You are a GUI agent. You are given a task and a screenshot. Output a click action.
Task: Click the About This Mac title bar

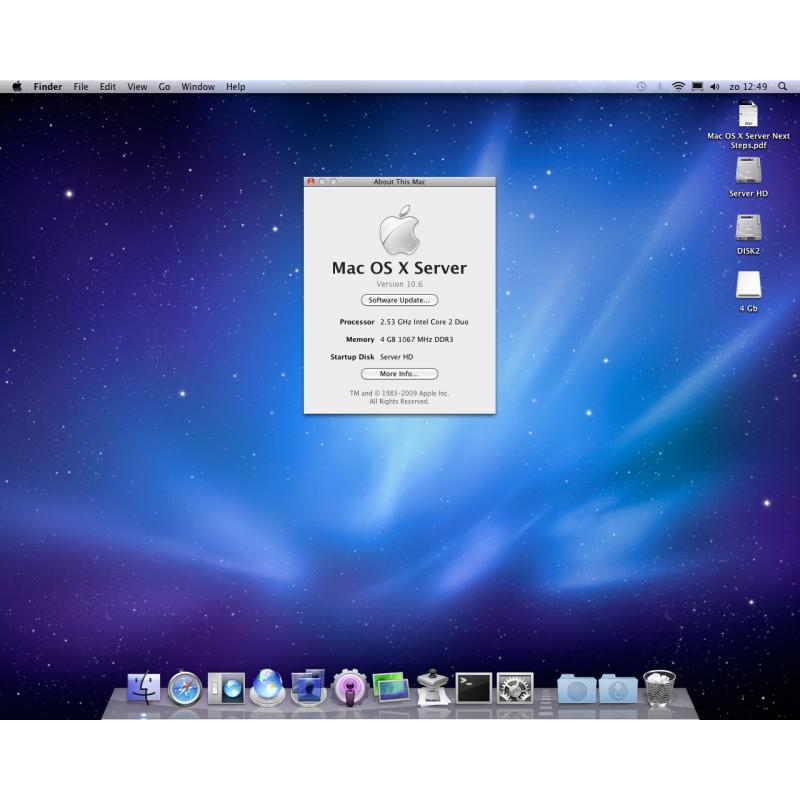tap(399, 182)
